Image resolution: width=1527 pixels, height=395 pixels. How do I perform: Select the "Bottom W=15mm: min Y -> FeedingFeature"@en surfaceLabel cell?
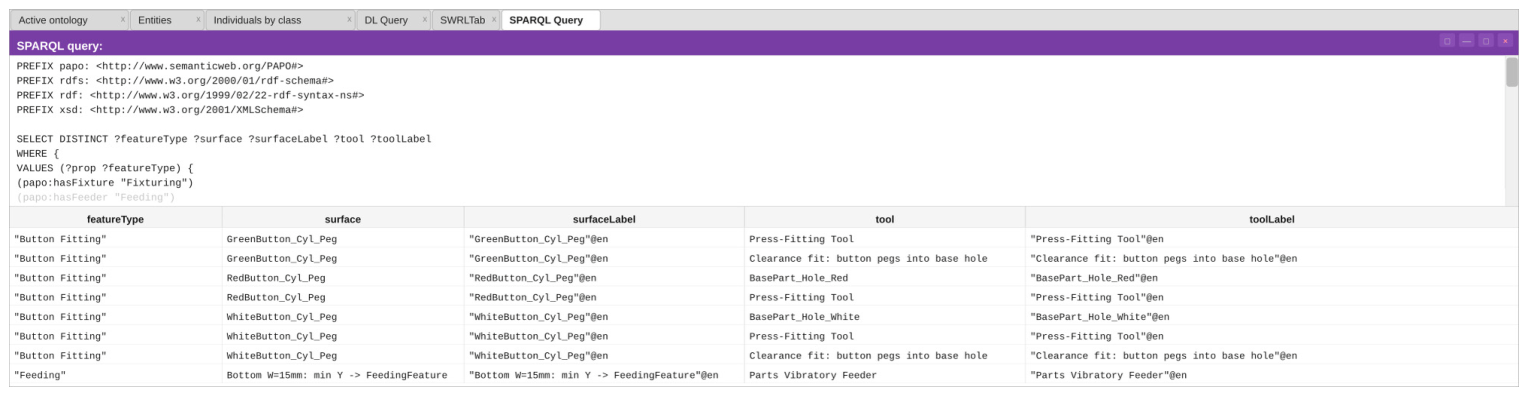click(604, 375)
